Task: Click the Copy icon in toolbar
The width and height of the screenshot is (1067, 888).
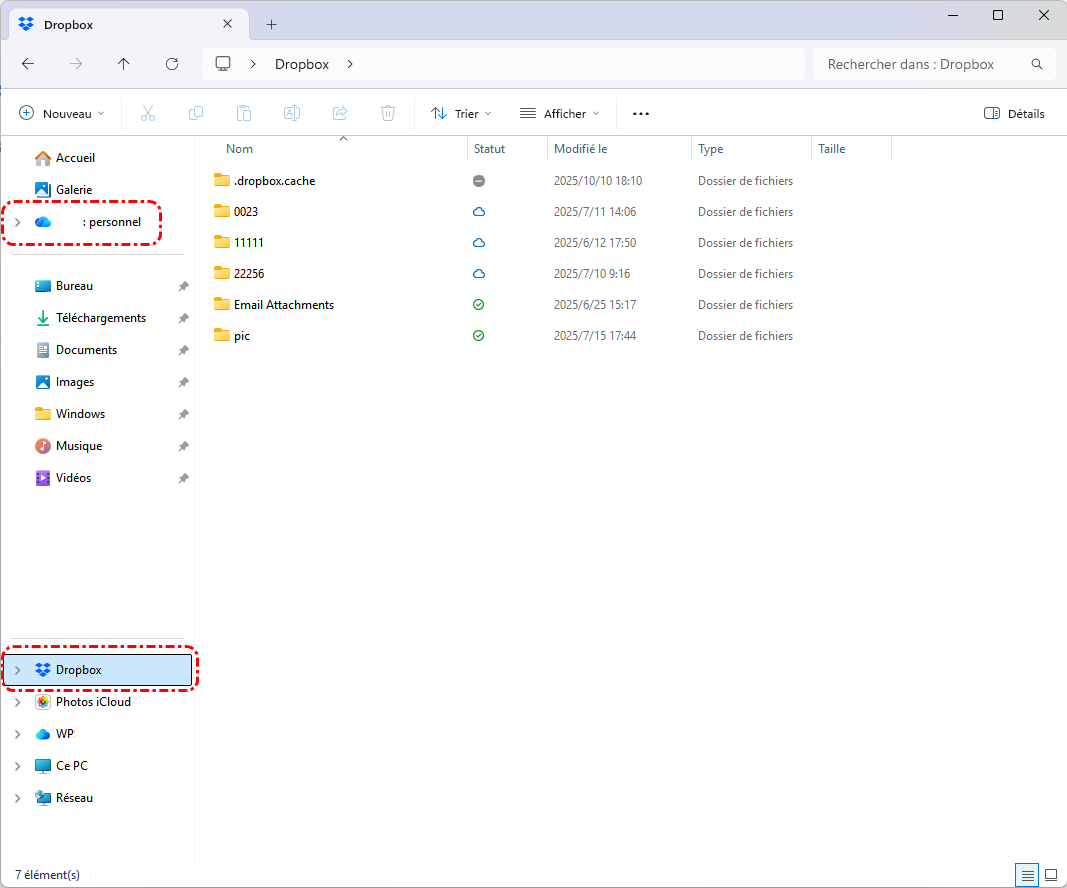Action: point(196,113)
